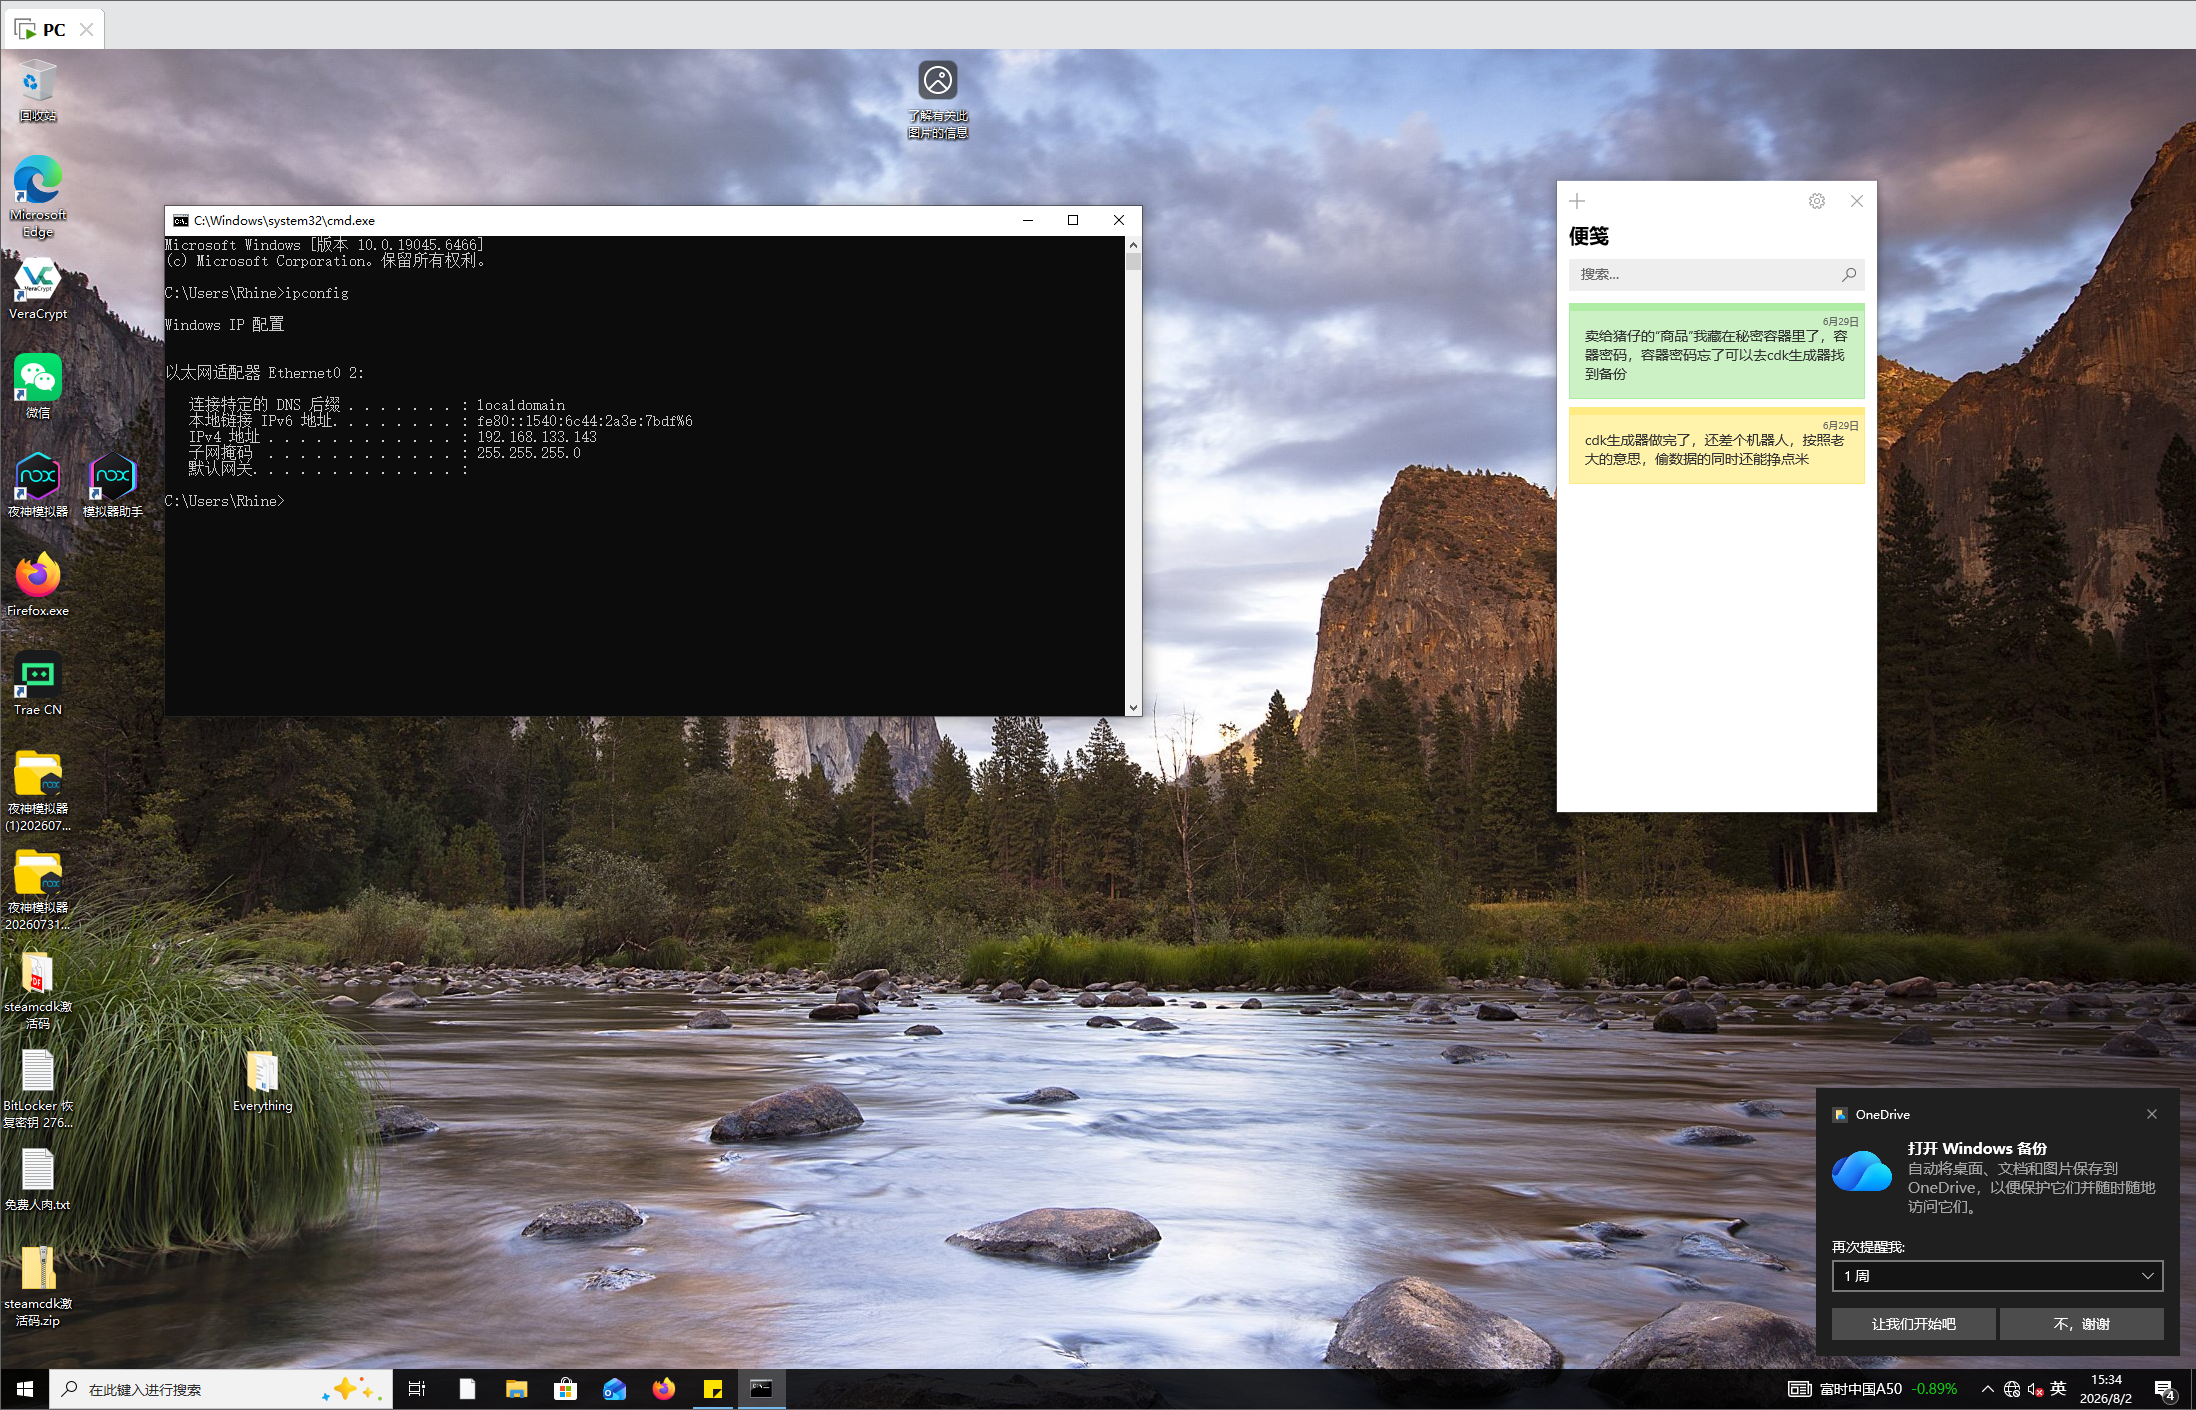Screen dimensions: 2196x1410
Task: Open the Windows Start menu
Action: pos(25,1389)
